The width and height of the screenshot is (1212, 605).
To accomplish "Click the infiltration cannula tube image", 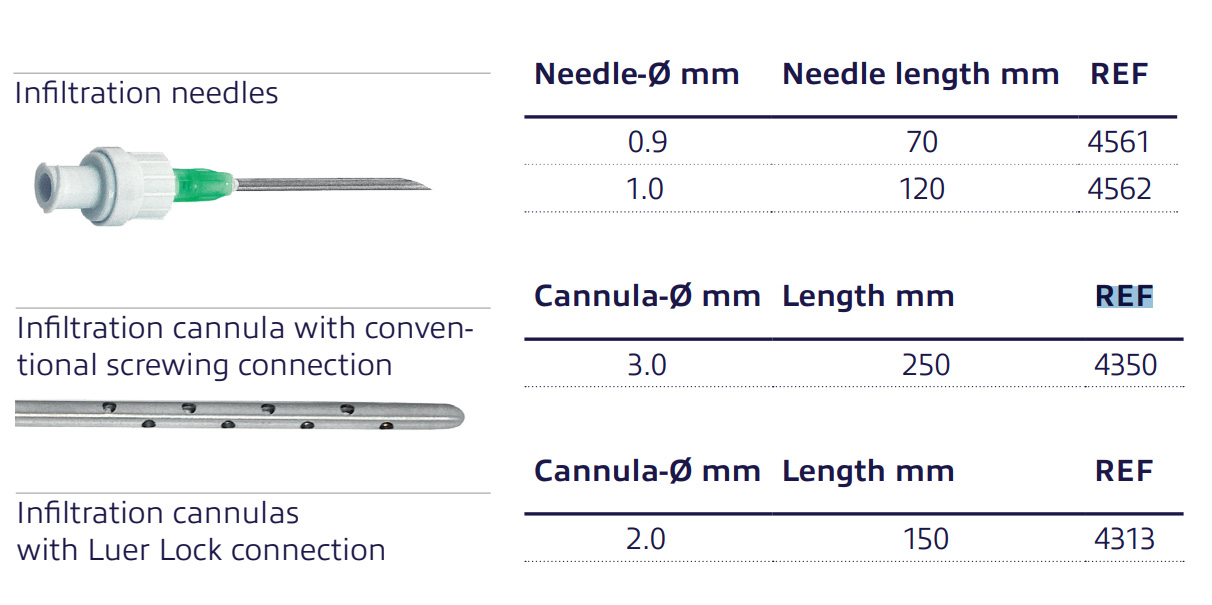I will tap(240, 417).
